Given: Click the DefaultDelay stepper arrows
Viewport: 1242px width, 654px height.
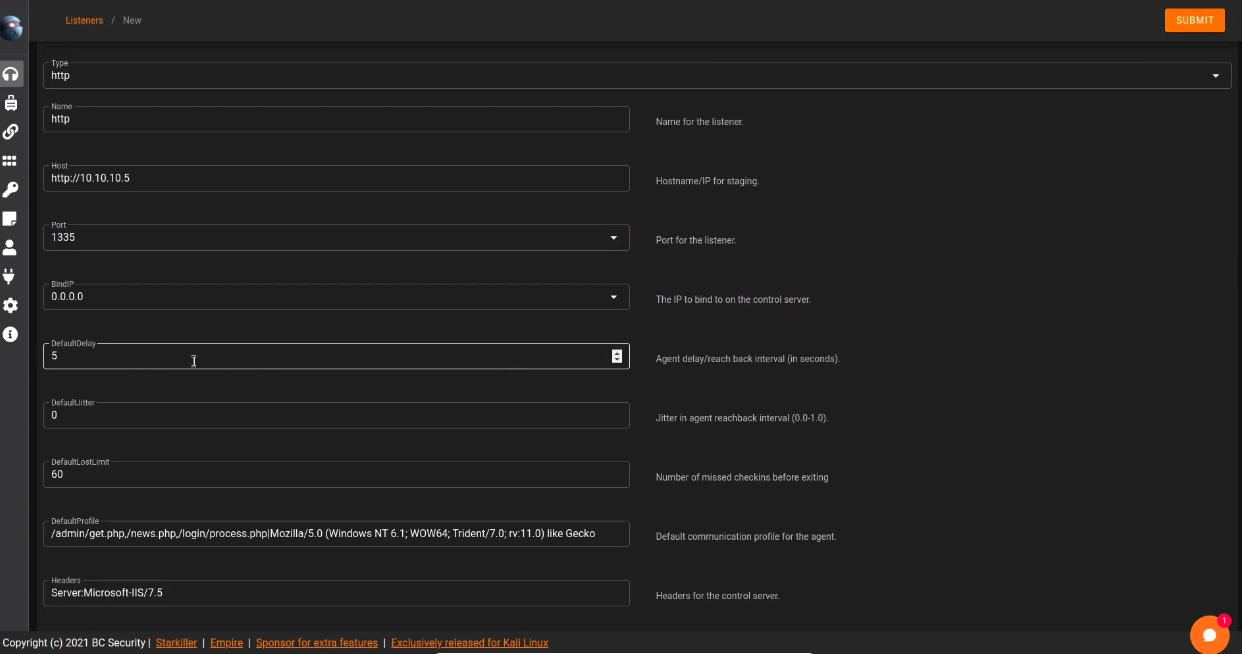Looking at the screenshot, I should coord(617,356).
